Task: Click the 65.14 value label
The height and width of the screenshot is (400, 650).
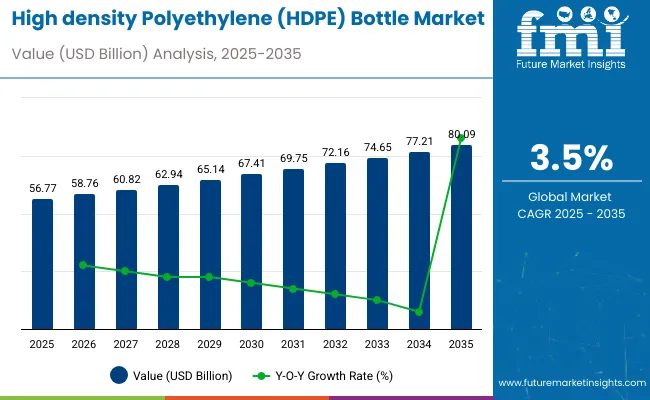Action: (211, 170)
